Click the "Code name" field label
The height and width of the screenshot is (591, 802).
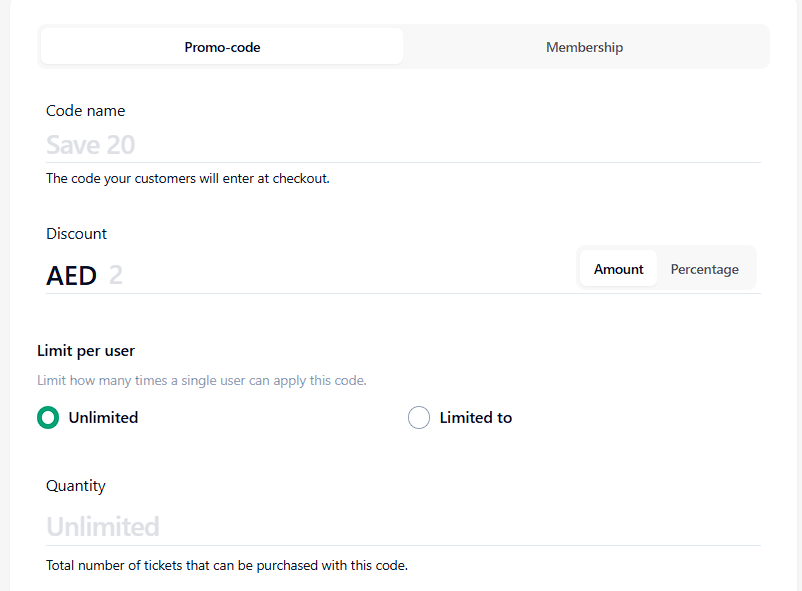point(86,111)
